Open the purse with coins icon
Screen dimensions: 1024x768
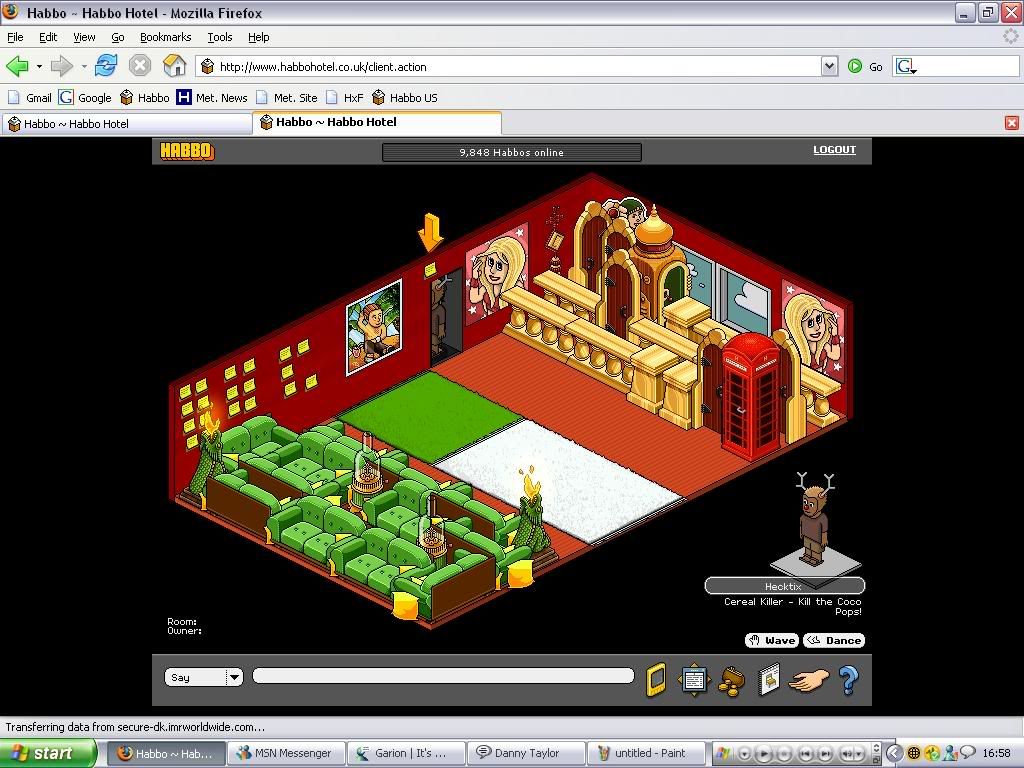click(731, 681)
